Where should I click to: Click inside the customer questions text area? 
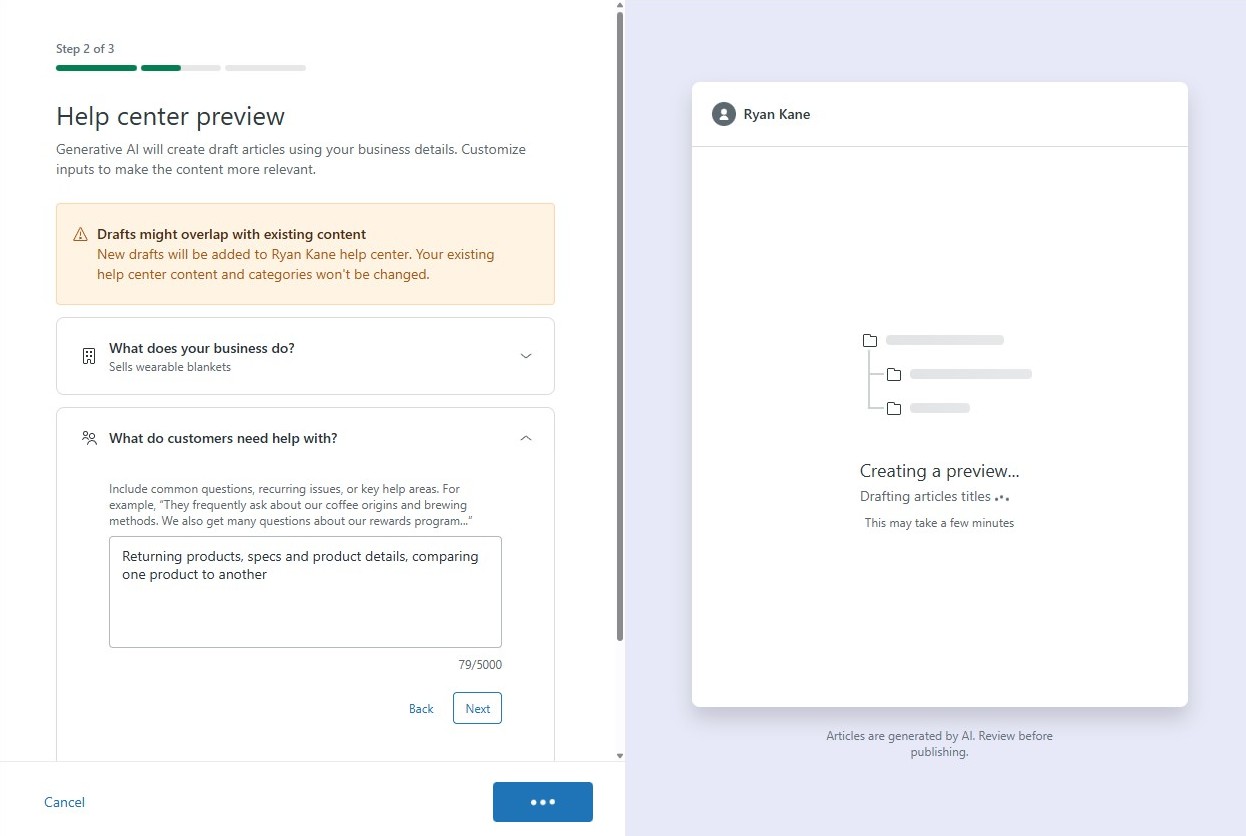coord(305,590)
